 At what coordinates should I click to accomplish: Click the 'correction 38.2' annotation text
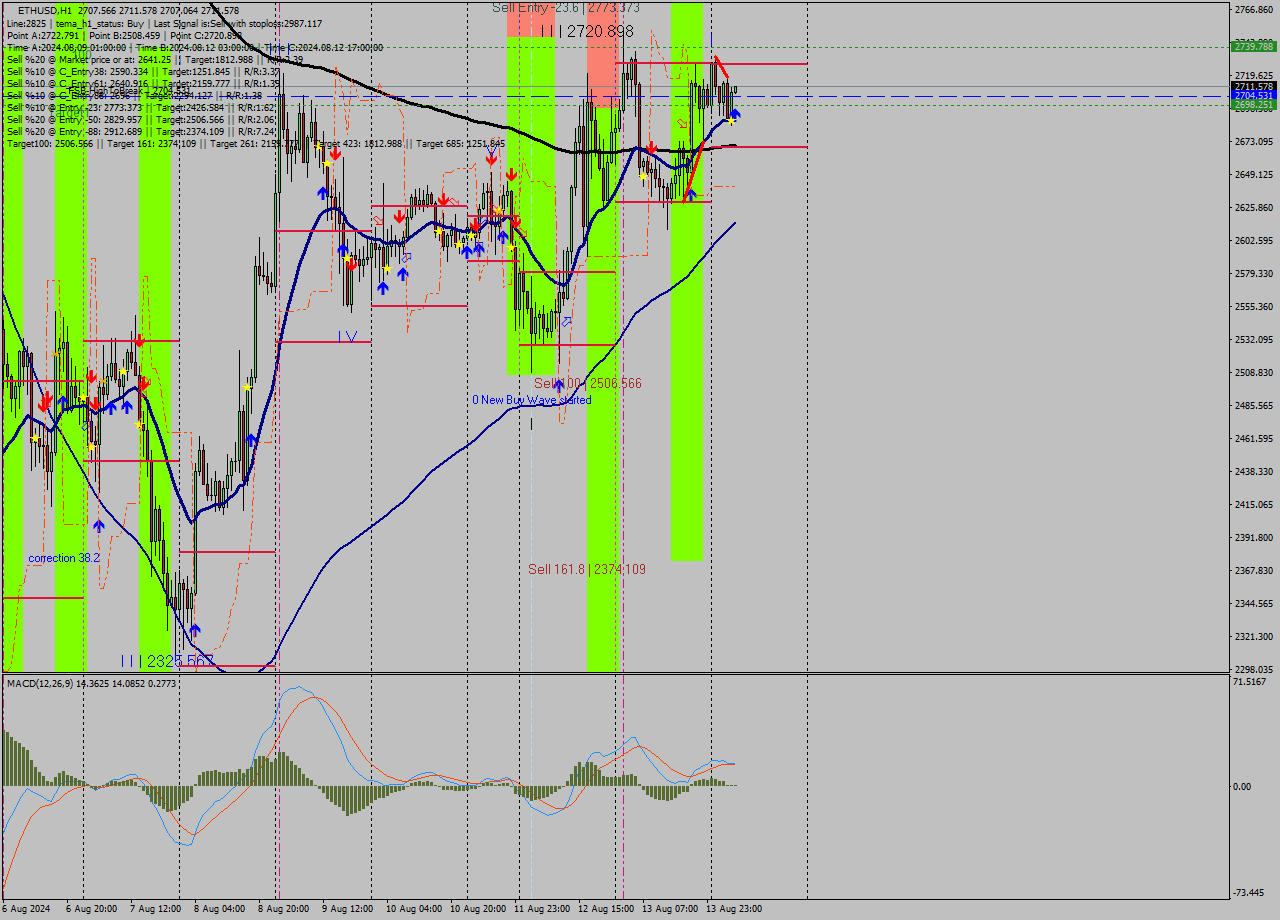click(x=64, y=557)
